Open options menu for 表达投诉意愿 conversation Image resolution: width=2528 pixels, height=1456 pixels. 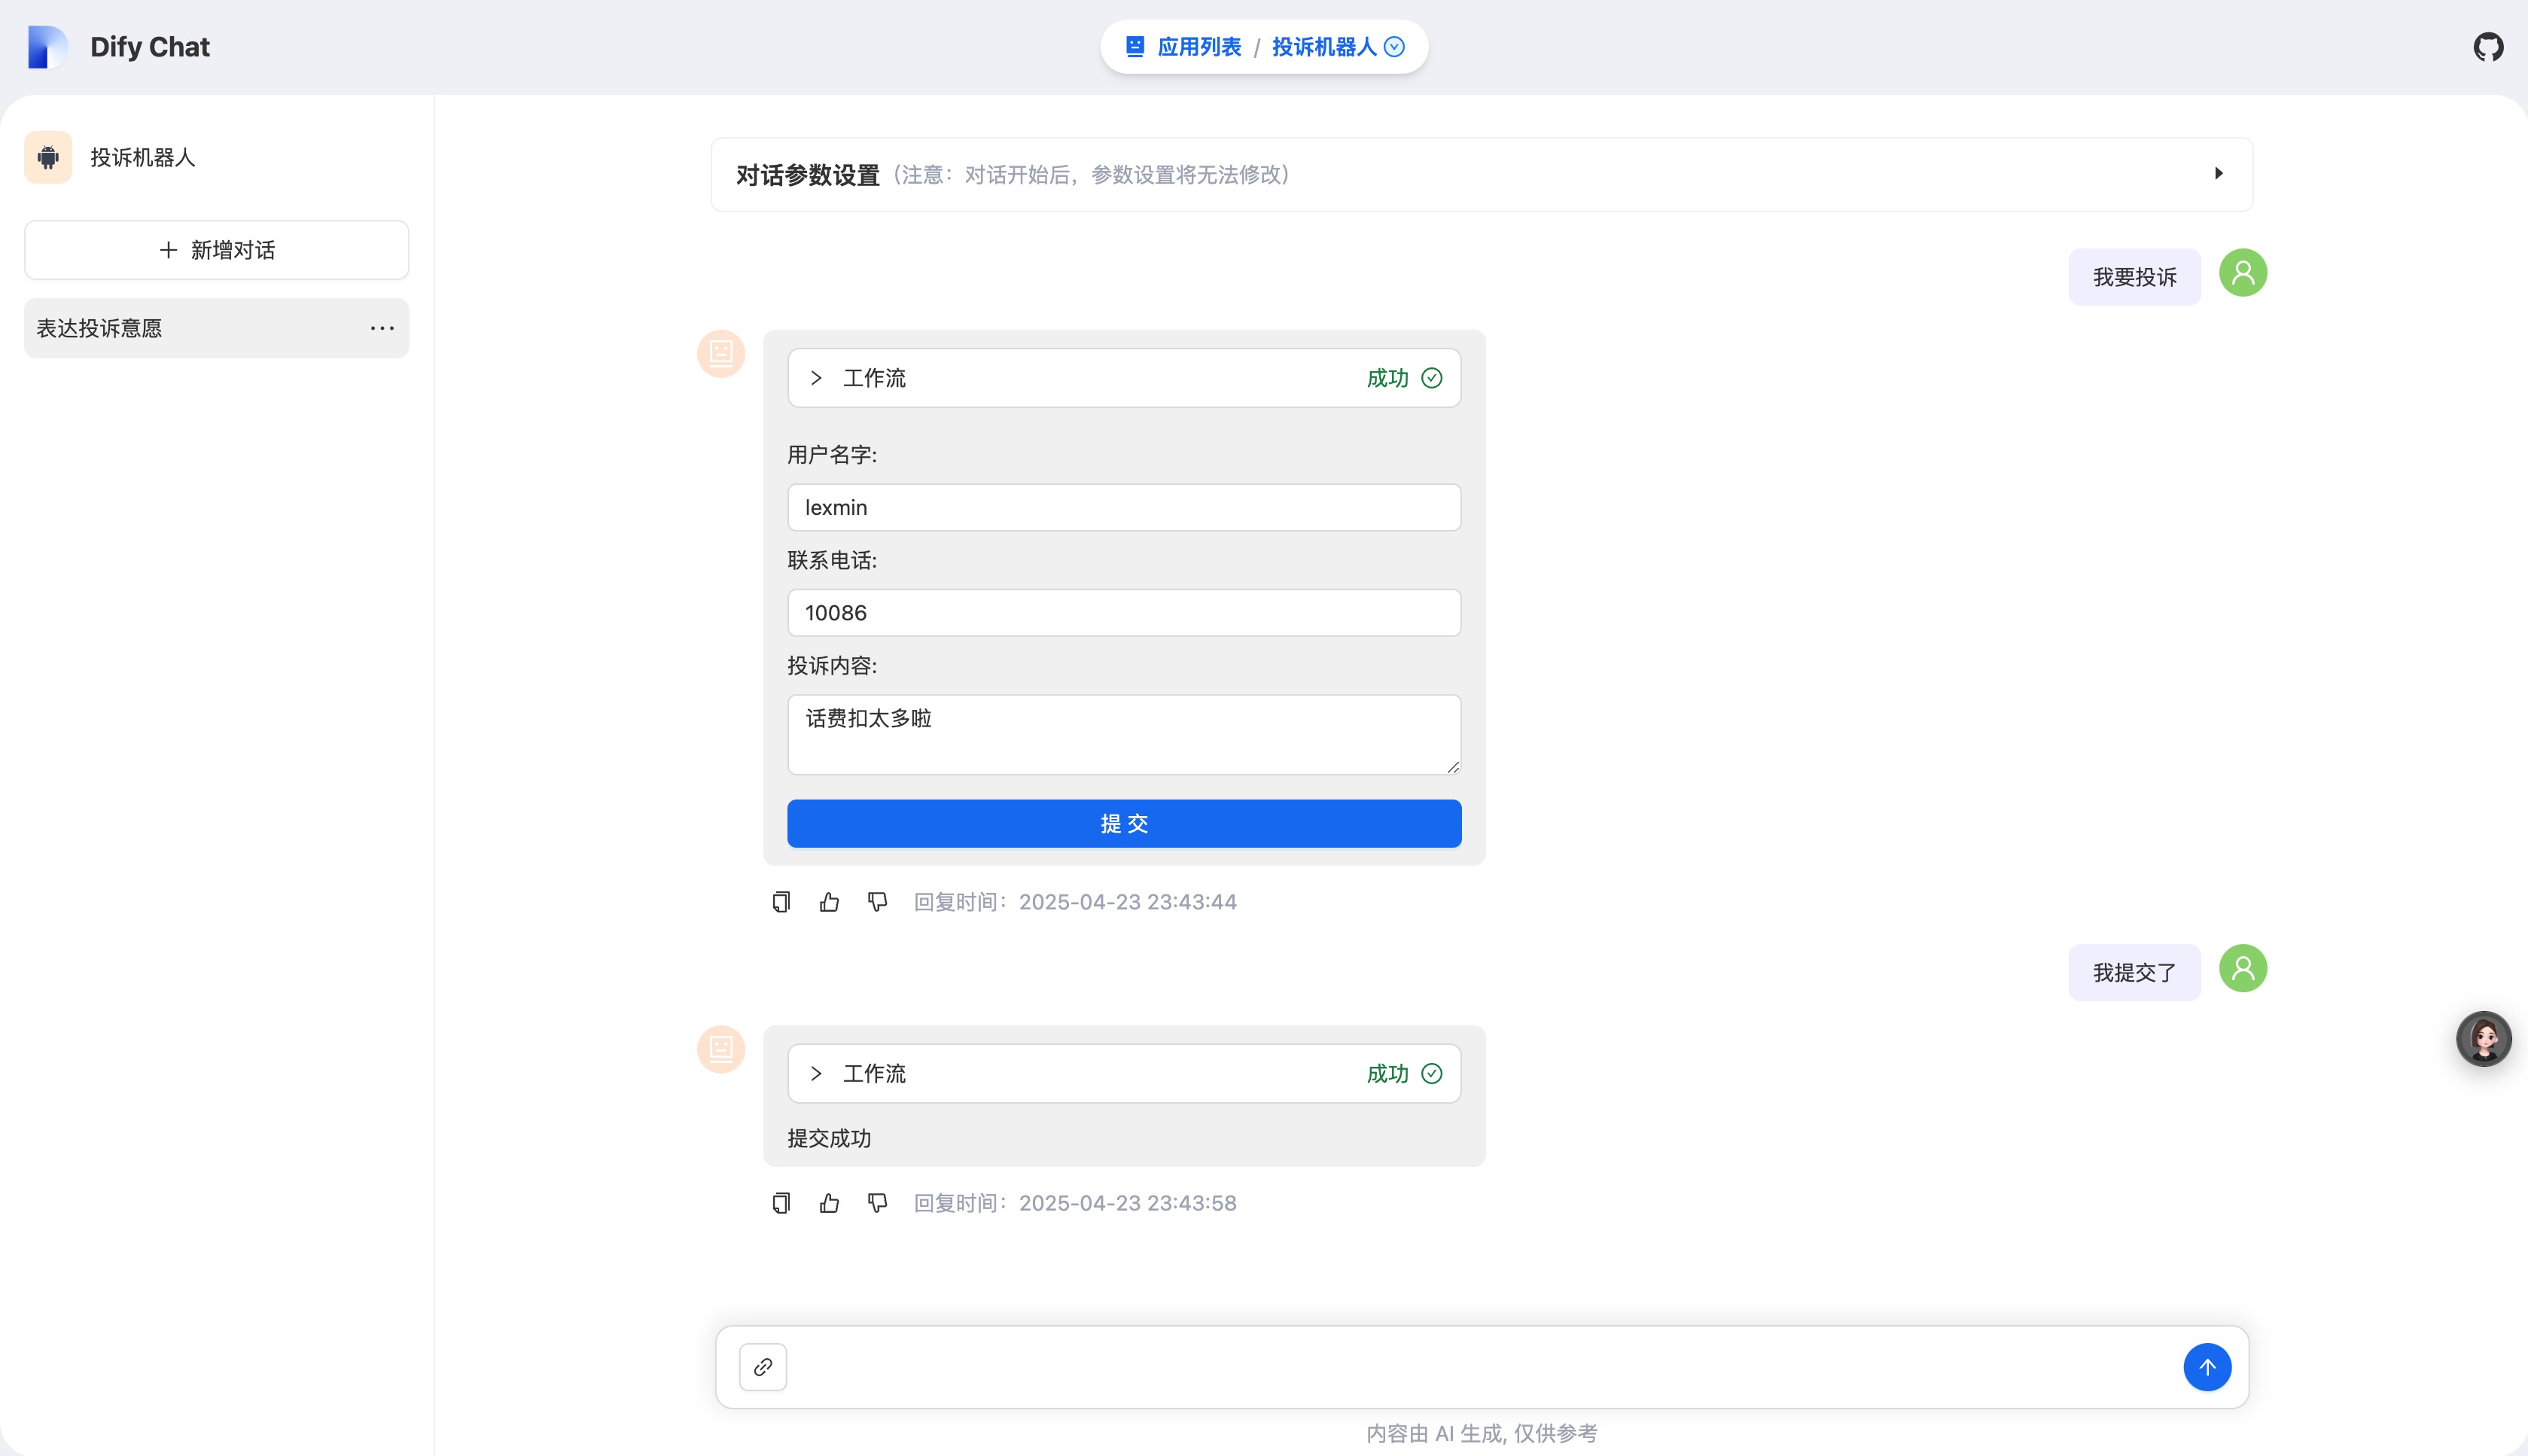(383, 327)
